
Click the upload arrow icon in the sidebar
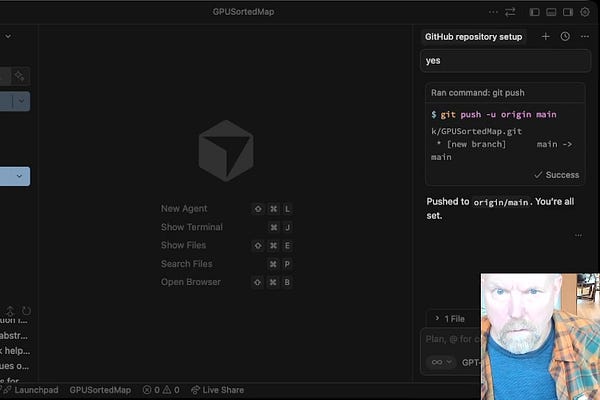coord(10,310)
